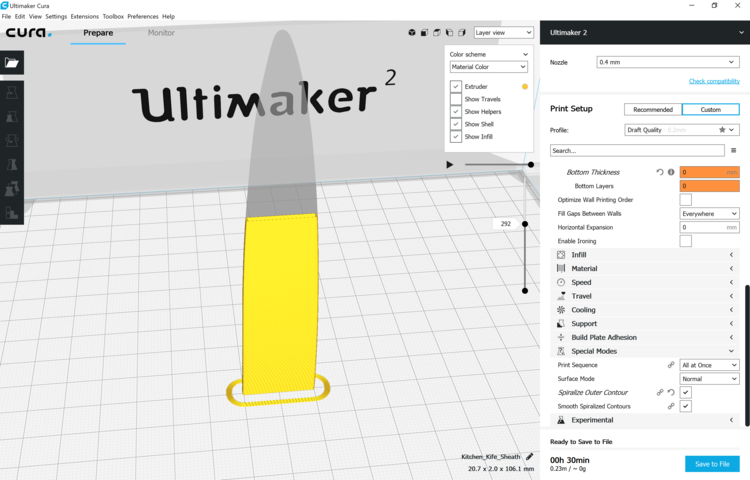The image size is (750, 480).
Task: Select the Mirror tool in left toolbar
Action: coord(11,164)
